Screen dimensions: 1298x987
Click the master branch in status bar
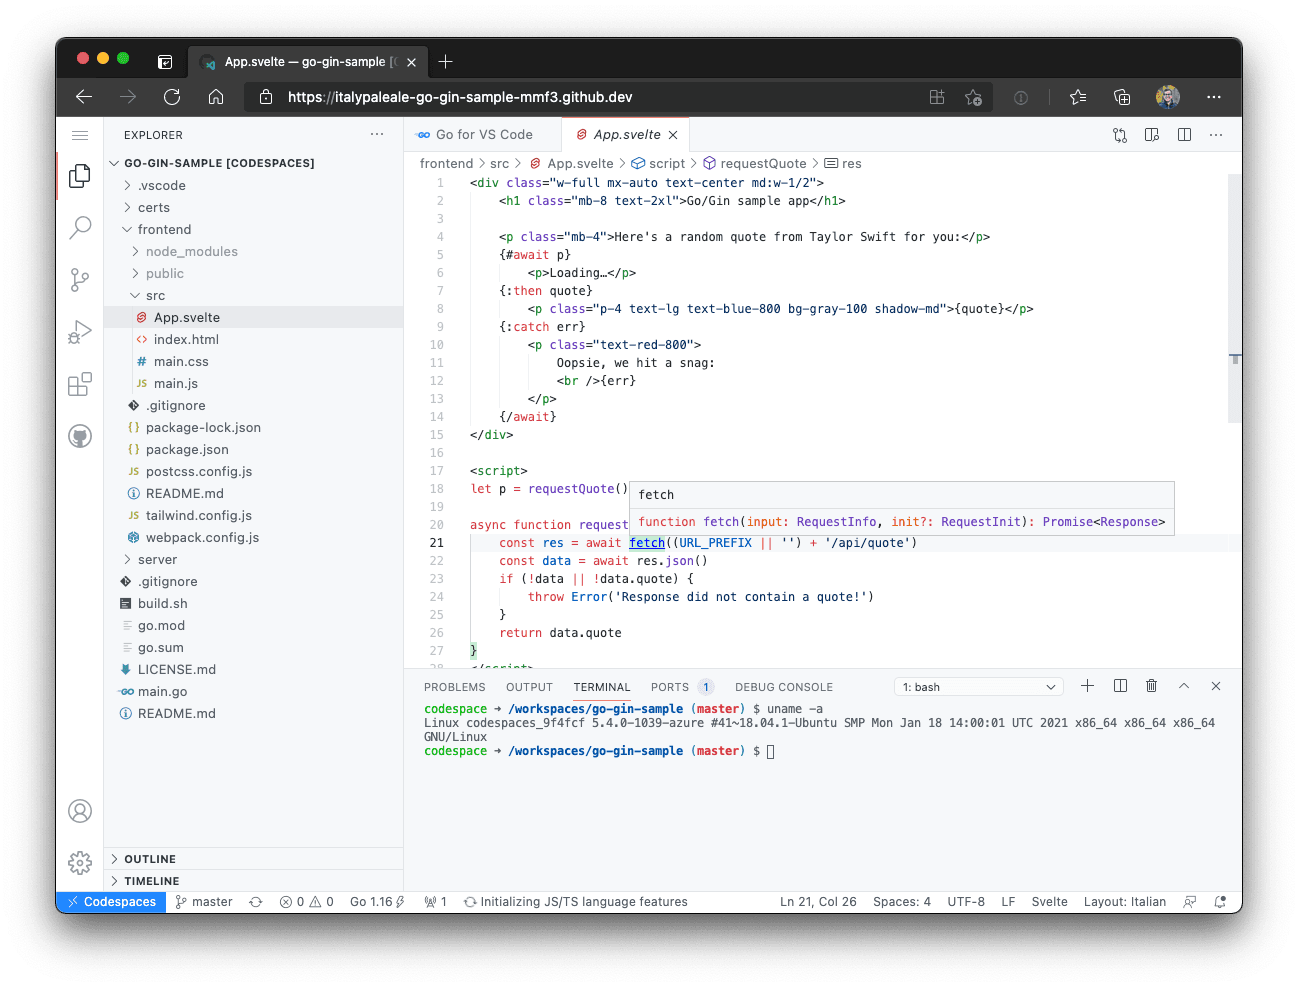(x=204, y=902)
